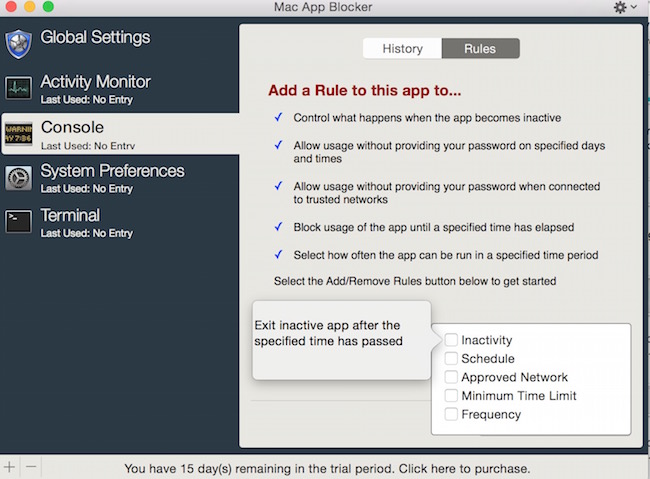Enable the Inactivity rule checkbox
The width and height of the screenshot is (650, 479).
(452, 341)
